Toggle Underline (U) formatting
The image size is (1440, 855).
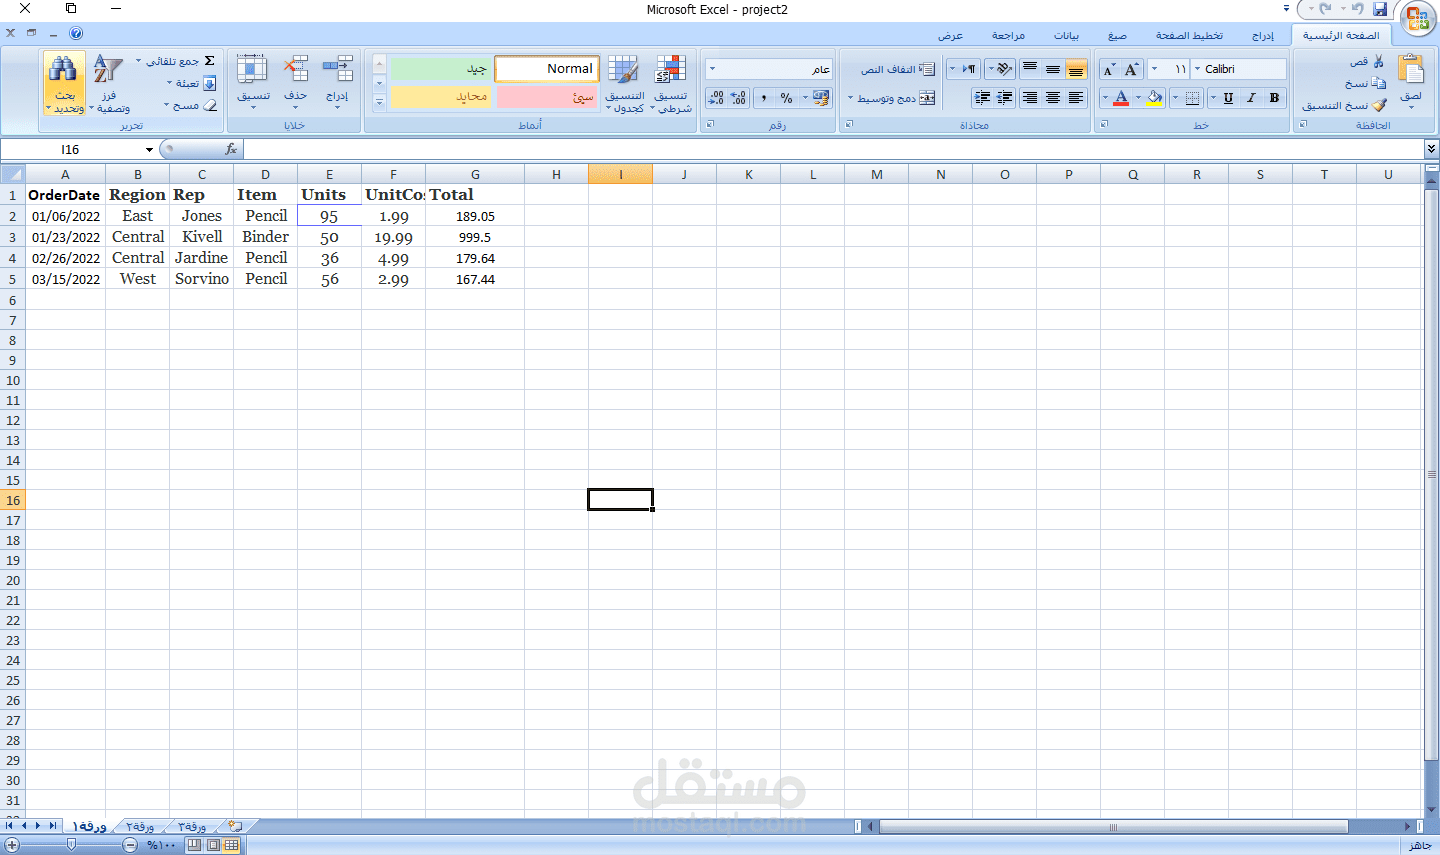point(1228,98)
